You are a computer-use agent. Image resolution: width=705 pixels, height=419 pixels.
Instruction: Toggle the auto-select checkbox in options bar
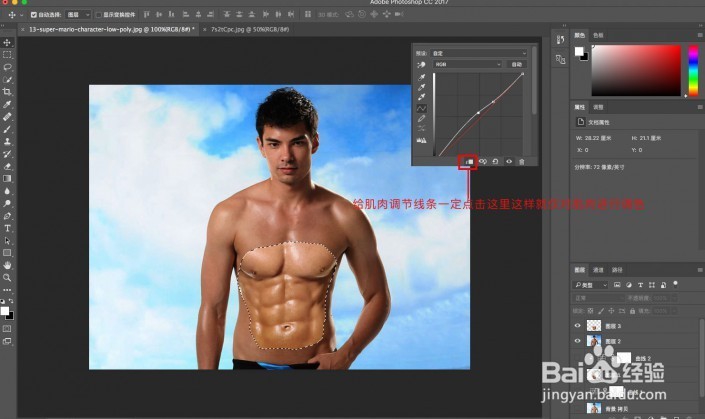pyautogui.click(x=33, y=15)
